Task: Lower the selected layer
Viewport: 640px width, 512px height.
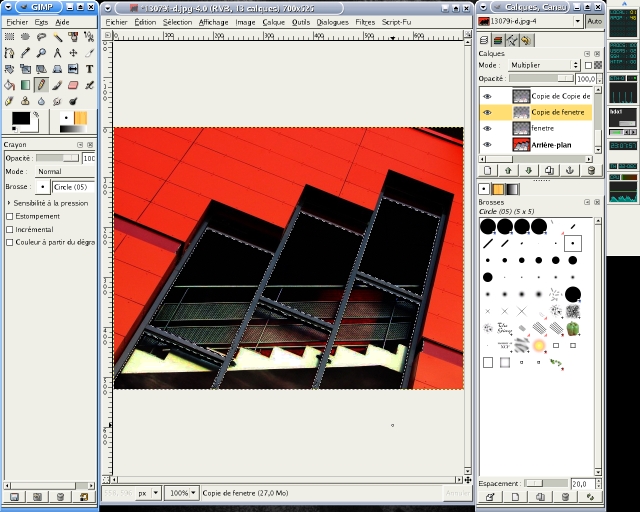Action: [529, 170]
